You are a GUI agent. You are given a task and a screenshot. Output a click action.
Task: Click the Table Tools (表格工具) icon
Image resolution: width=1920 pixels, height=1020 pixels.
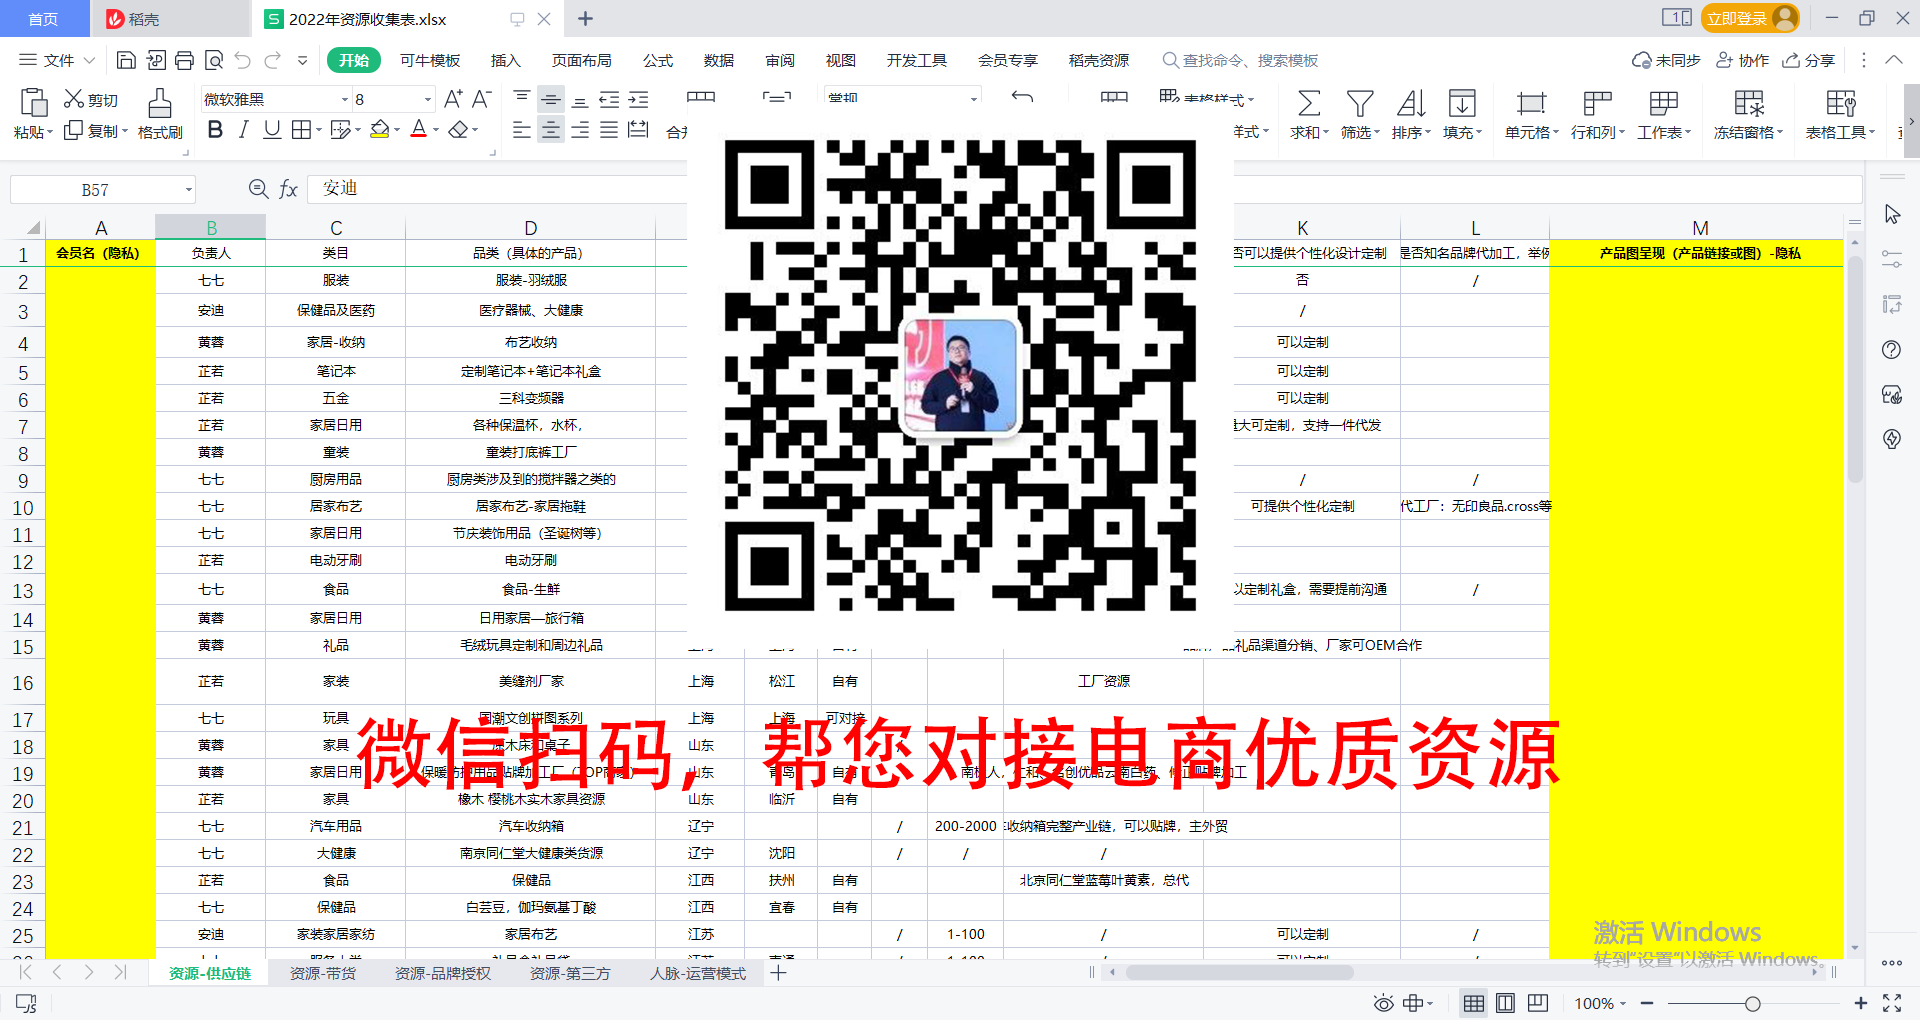click(x=1840, y=103)
